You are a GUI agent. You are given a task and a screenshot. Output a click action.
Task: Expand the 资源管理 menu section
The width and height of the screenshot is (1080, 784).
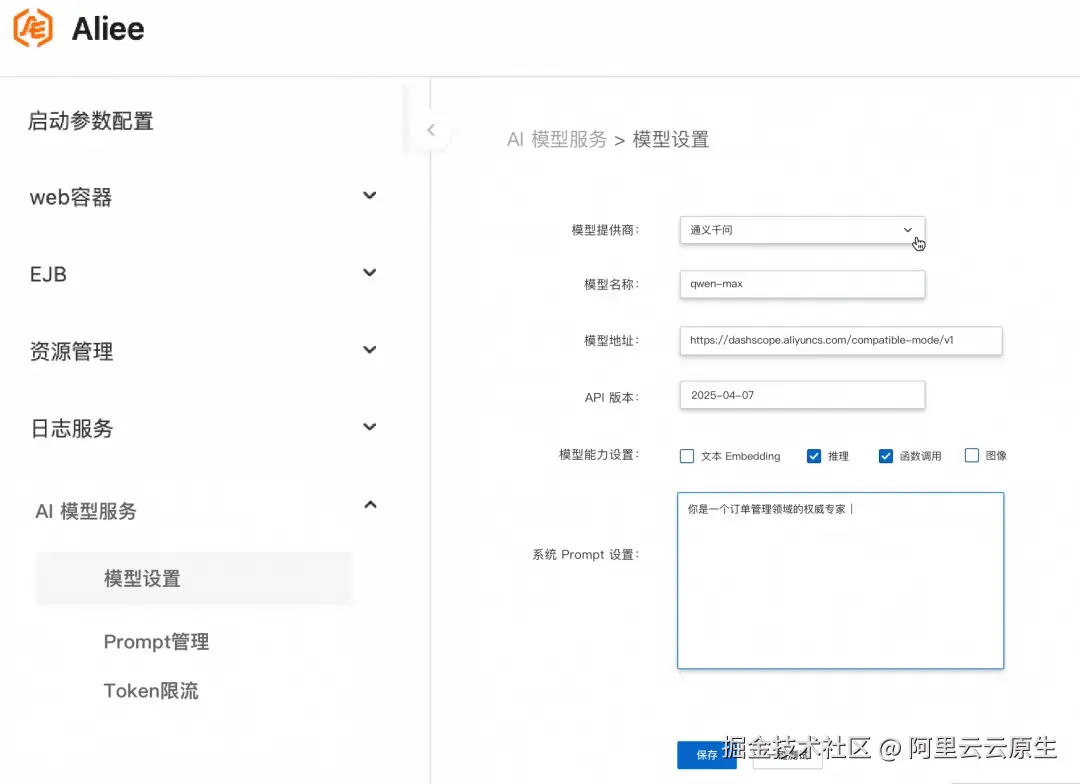pyautogui.click(x=369, y=350)
